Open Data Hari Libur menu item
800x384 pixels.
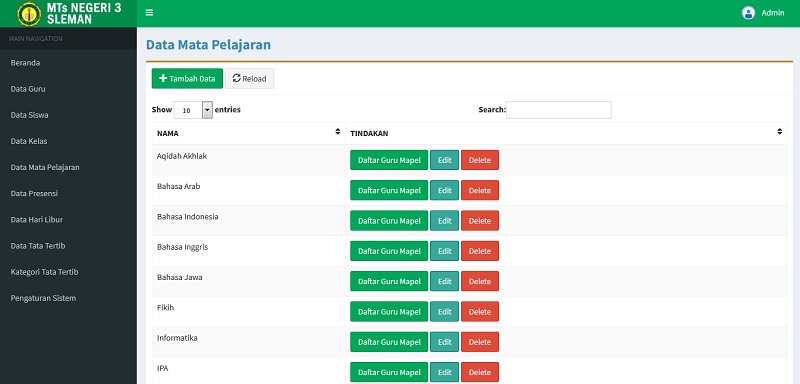[x=37, y=219]
